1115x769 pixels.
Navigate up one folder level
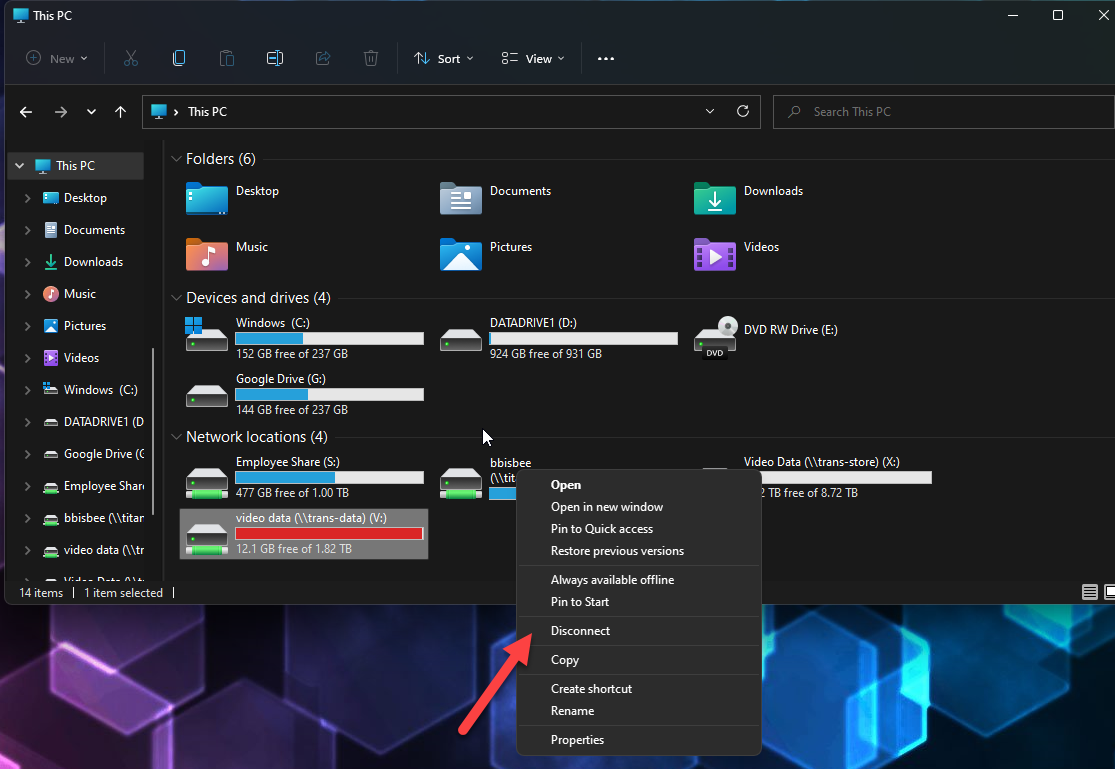click(x=120, y=111)
